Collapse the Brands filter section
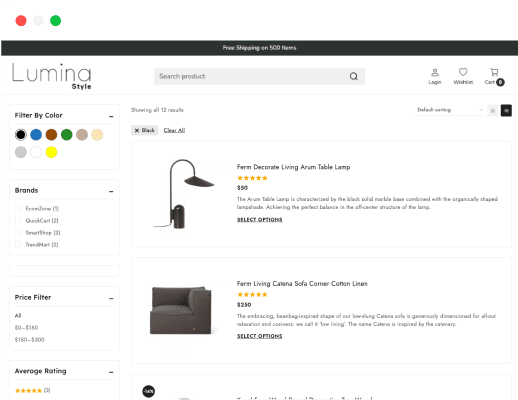 (111, 191)
